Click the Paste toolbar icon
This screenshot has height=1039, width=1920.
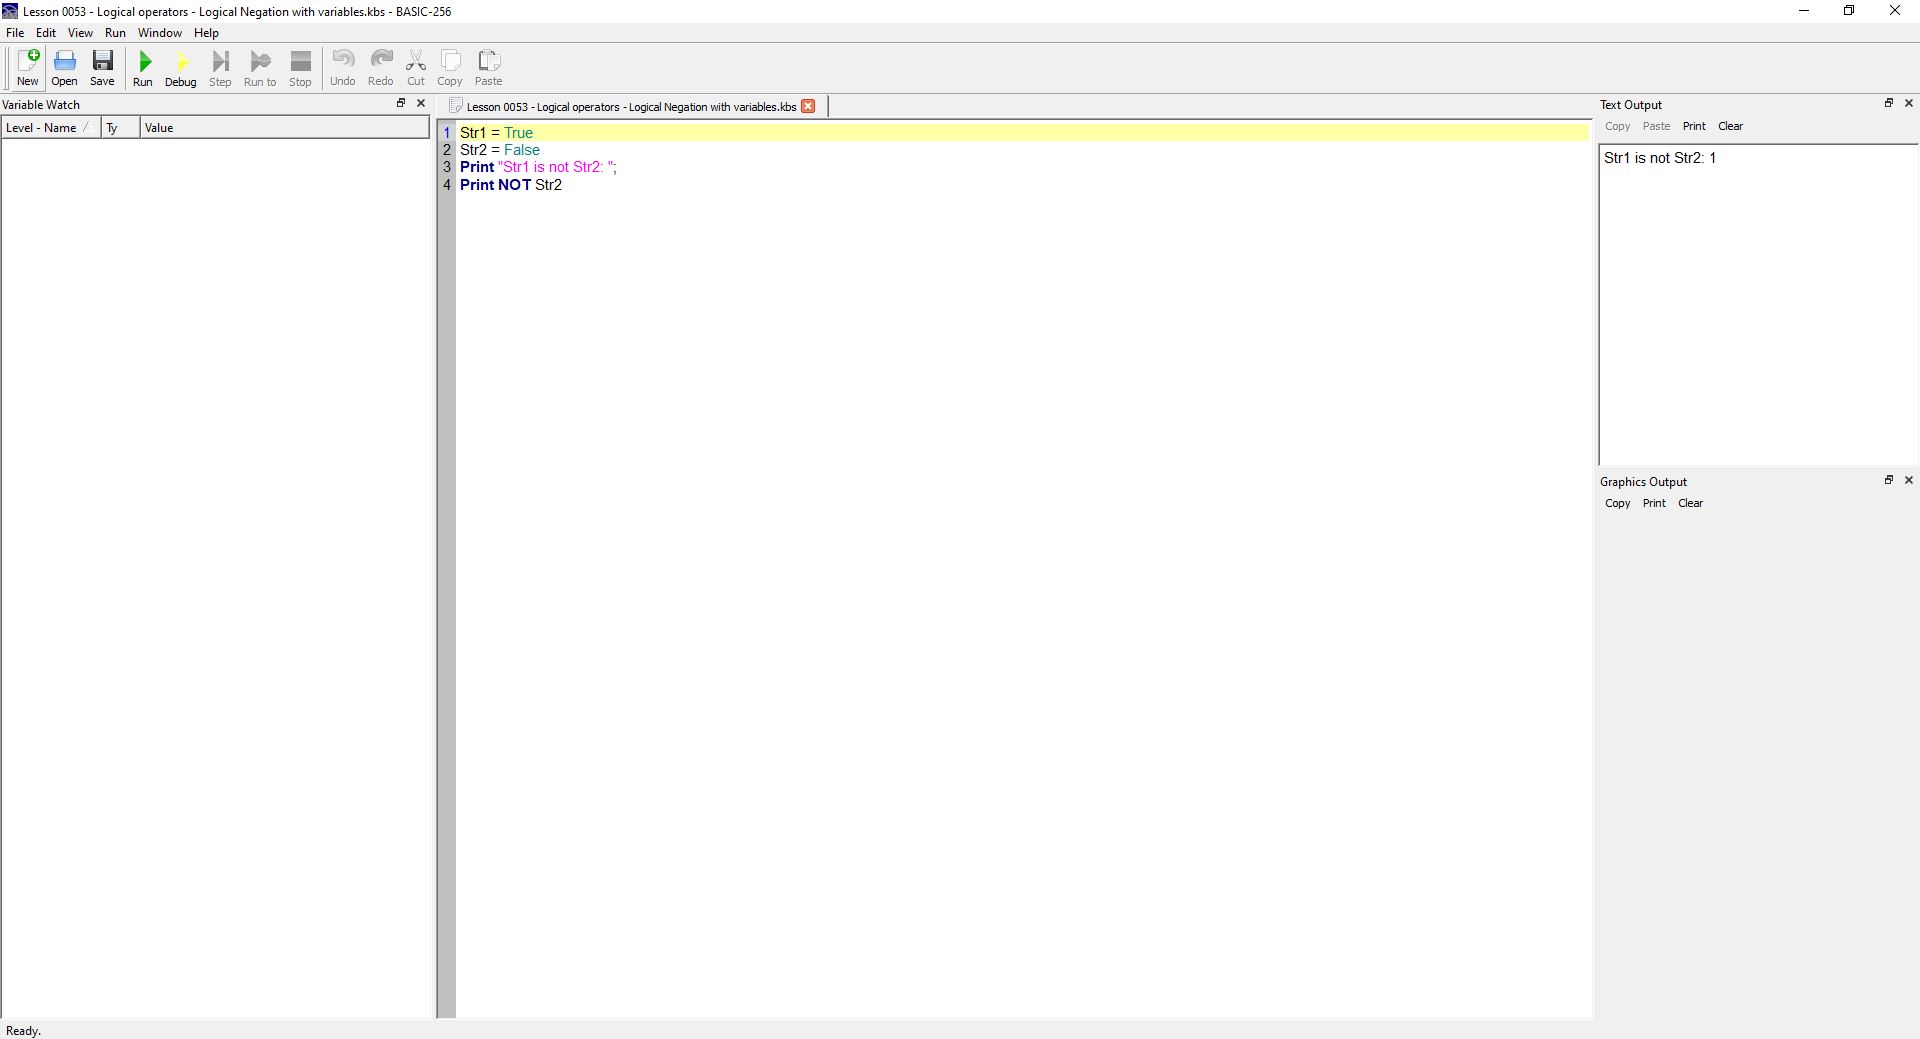(x=488, y=68)
